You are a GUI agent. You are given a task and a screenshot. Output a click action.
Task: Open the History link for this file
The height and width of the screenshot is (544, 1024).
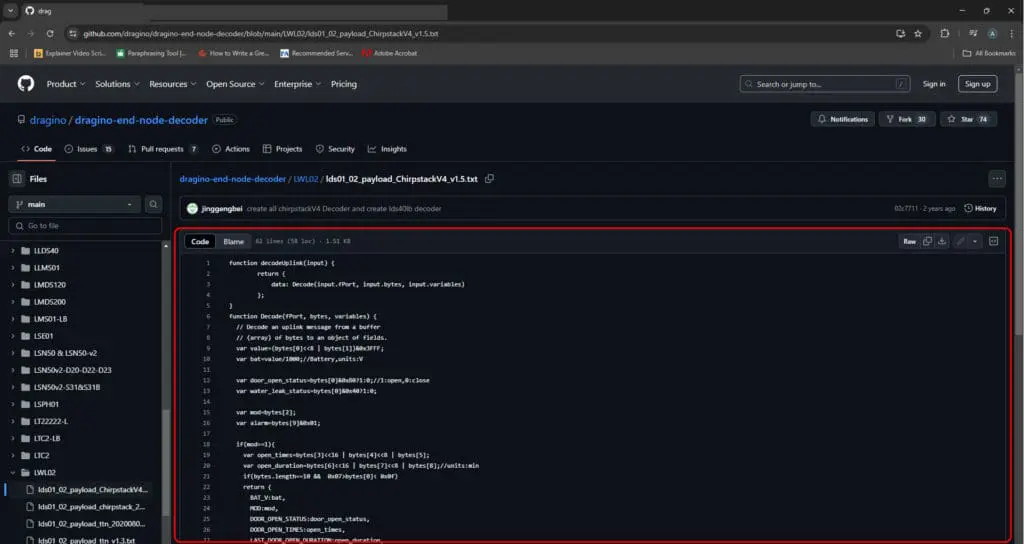[980, 208]
